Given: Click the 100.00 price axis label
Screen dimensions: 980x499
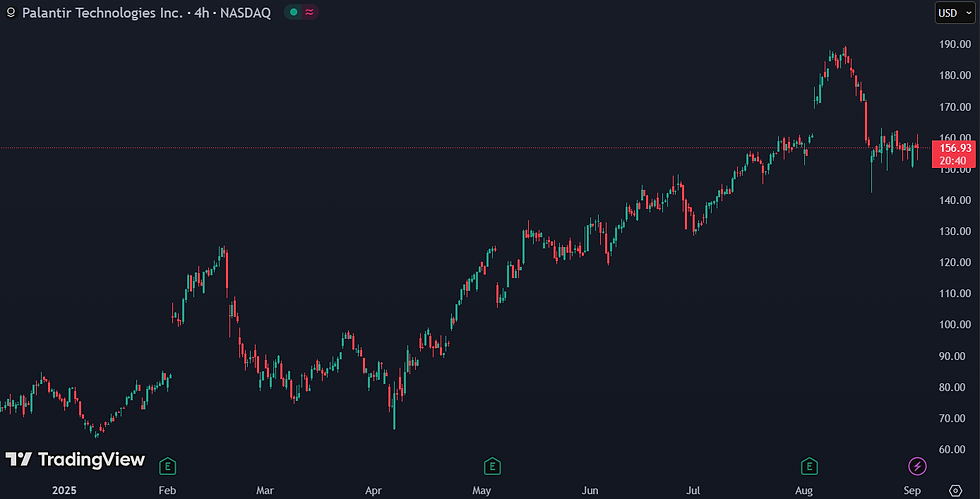Looking at the screenshot, I should (955, 325).
